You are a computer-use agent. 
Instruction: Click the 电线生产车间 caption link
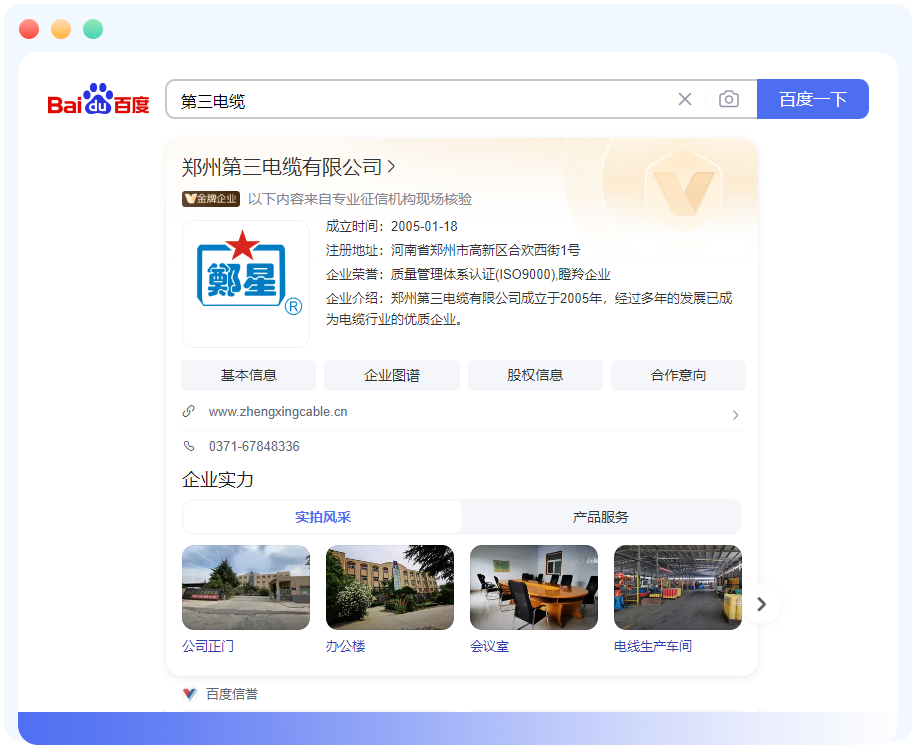click(653, 646)
